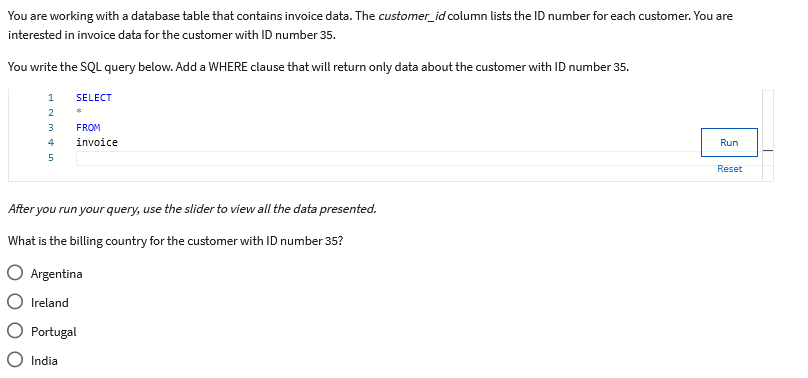Click line number 1 in the gutter
Image resolution: width=808 pixels, height=378 pixels.
point(50,97)
